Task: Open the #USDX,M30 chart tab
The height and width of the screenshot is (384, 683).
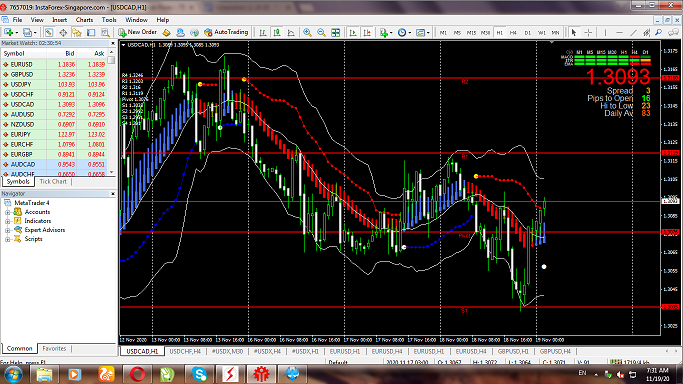Action: [x=227, y=351]
